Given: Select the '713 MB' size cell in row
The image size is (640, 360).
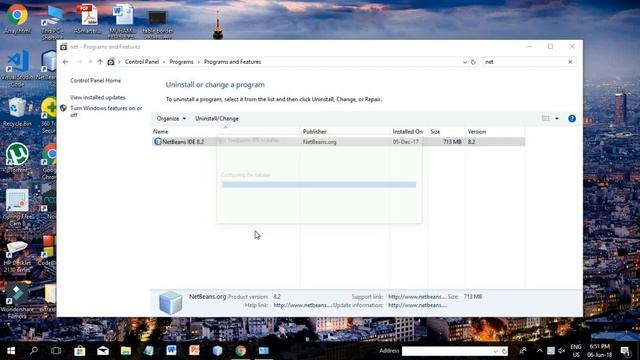Looking at the screenshot, I should pos(452,142).
